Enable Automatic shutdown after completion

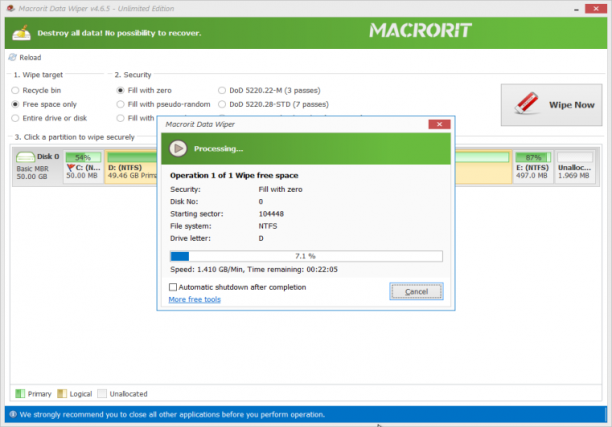click(x=173, y=287)
